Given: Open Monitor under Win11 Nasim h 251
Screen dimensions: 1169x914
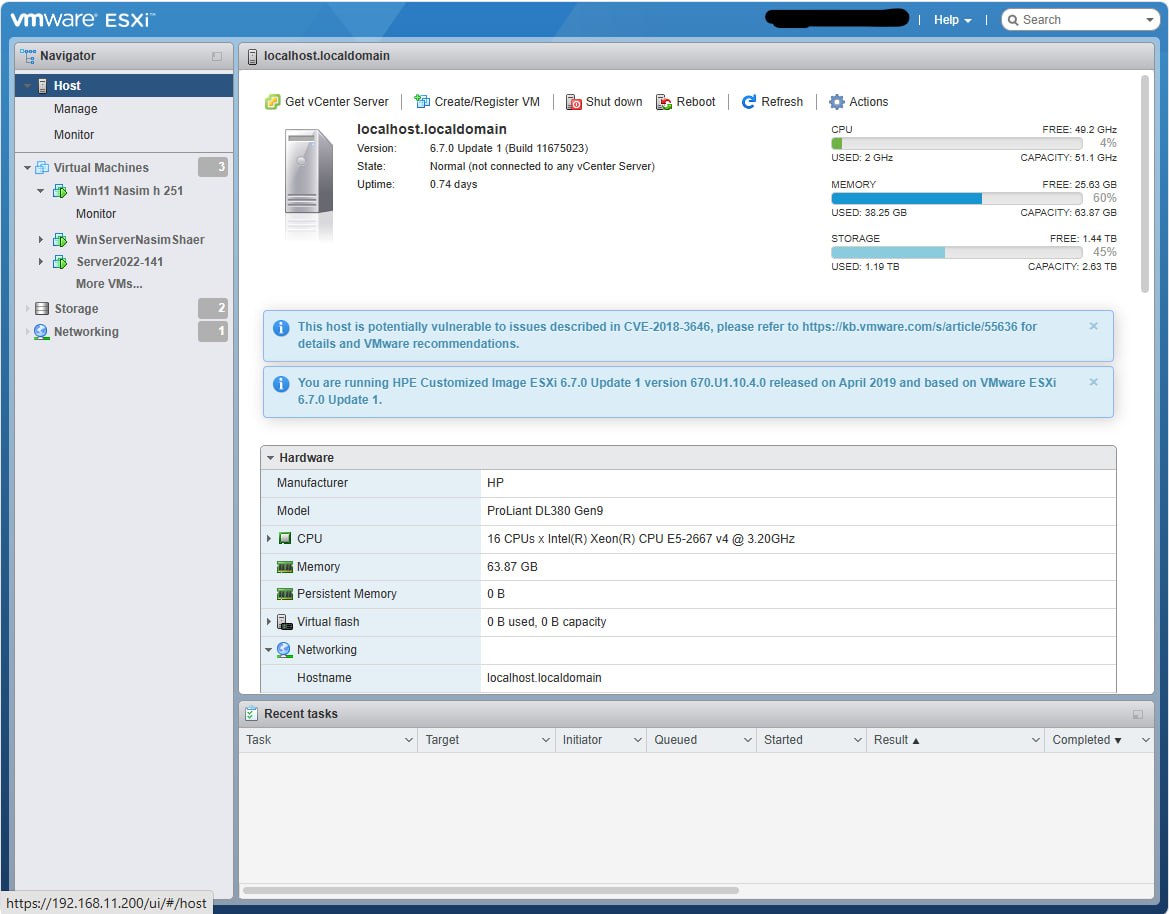Looking at the screenshot, I should point(96,214).
